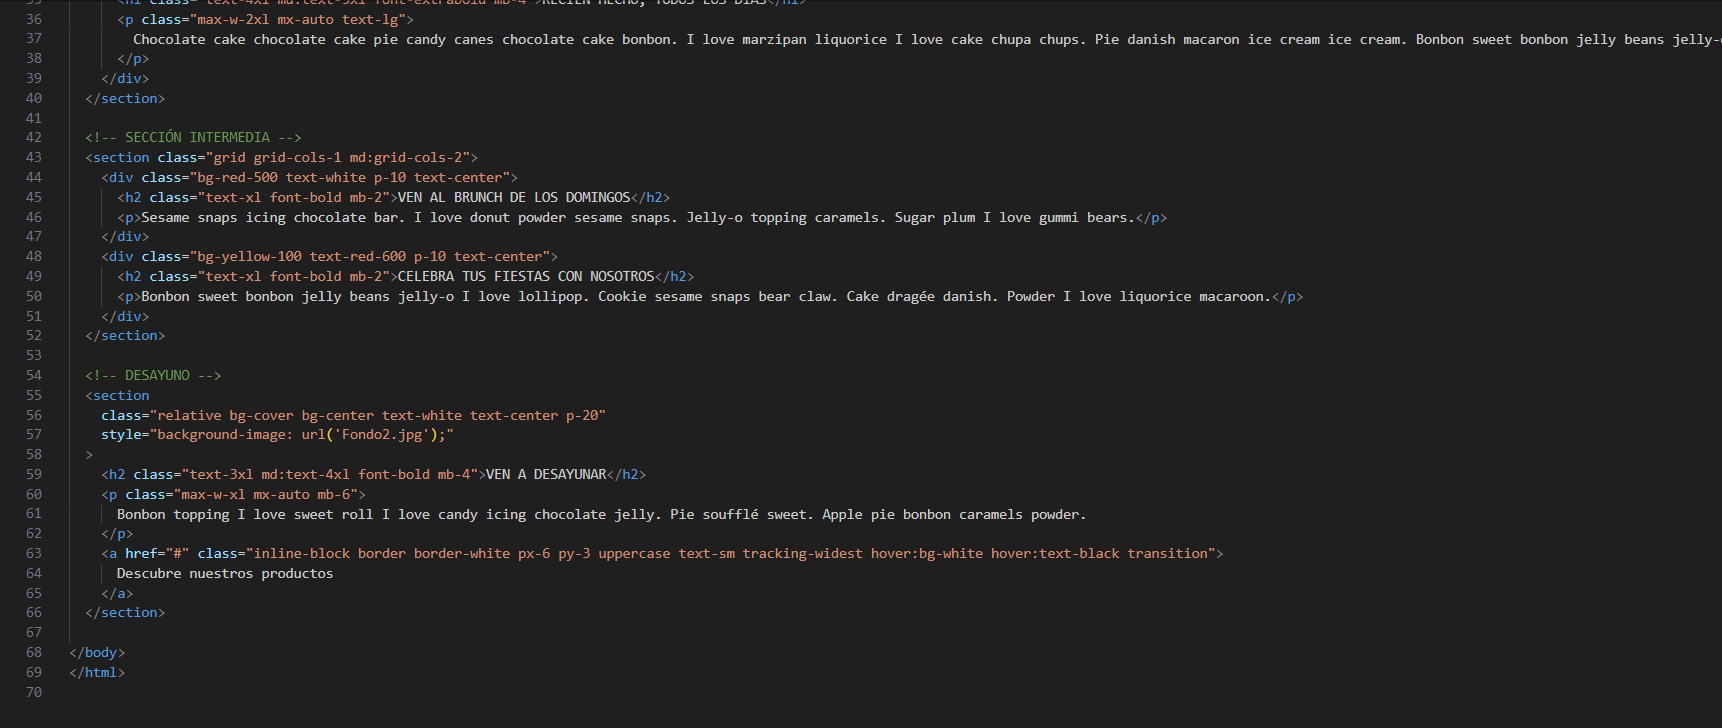Place cursor in 'VEN AL BRUNCH DE LOS DOMINGOS' heading

[x=514, y=197]
